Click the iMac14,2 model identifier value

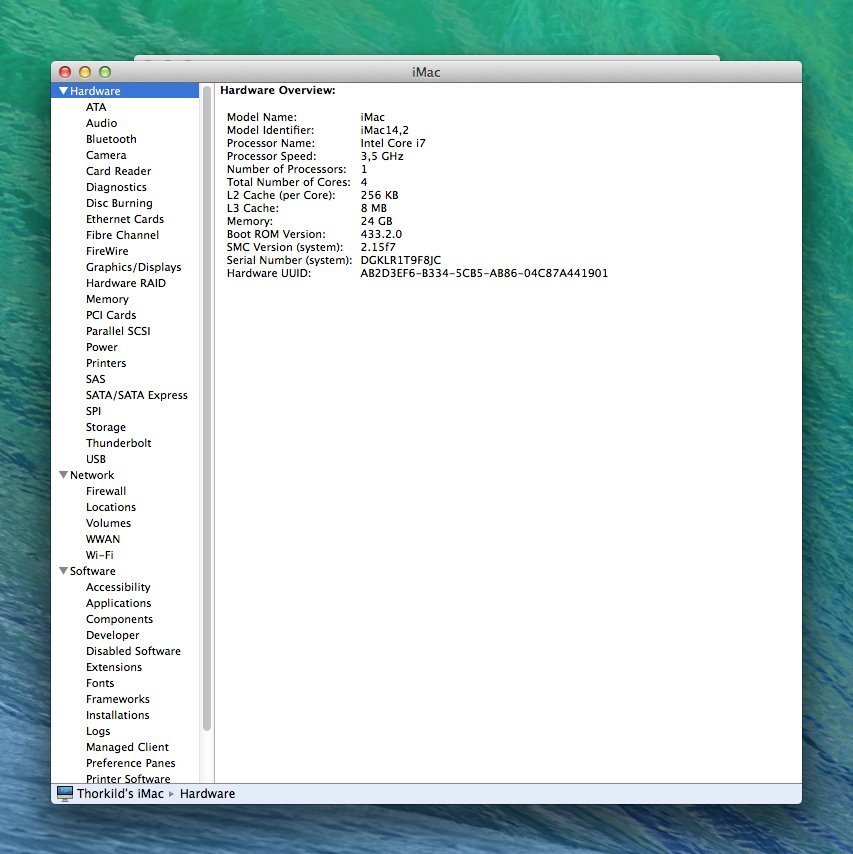pos(385,130)
